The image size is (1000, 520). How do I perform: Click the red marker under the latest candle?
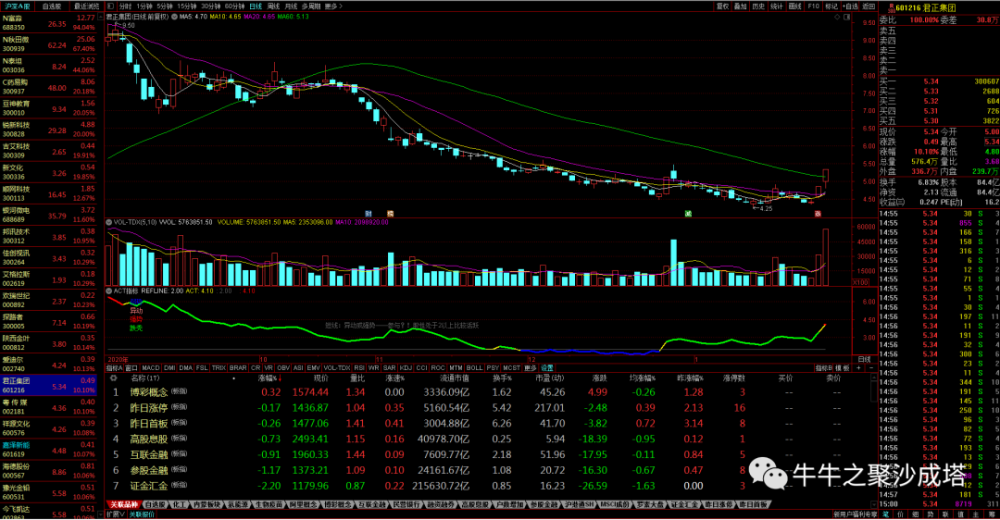818,213
